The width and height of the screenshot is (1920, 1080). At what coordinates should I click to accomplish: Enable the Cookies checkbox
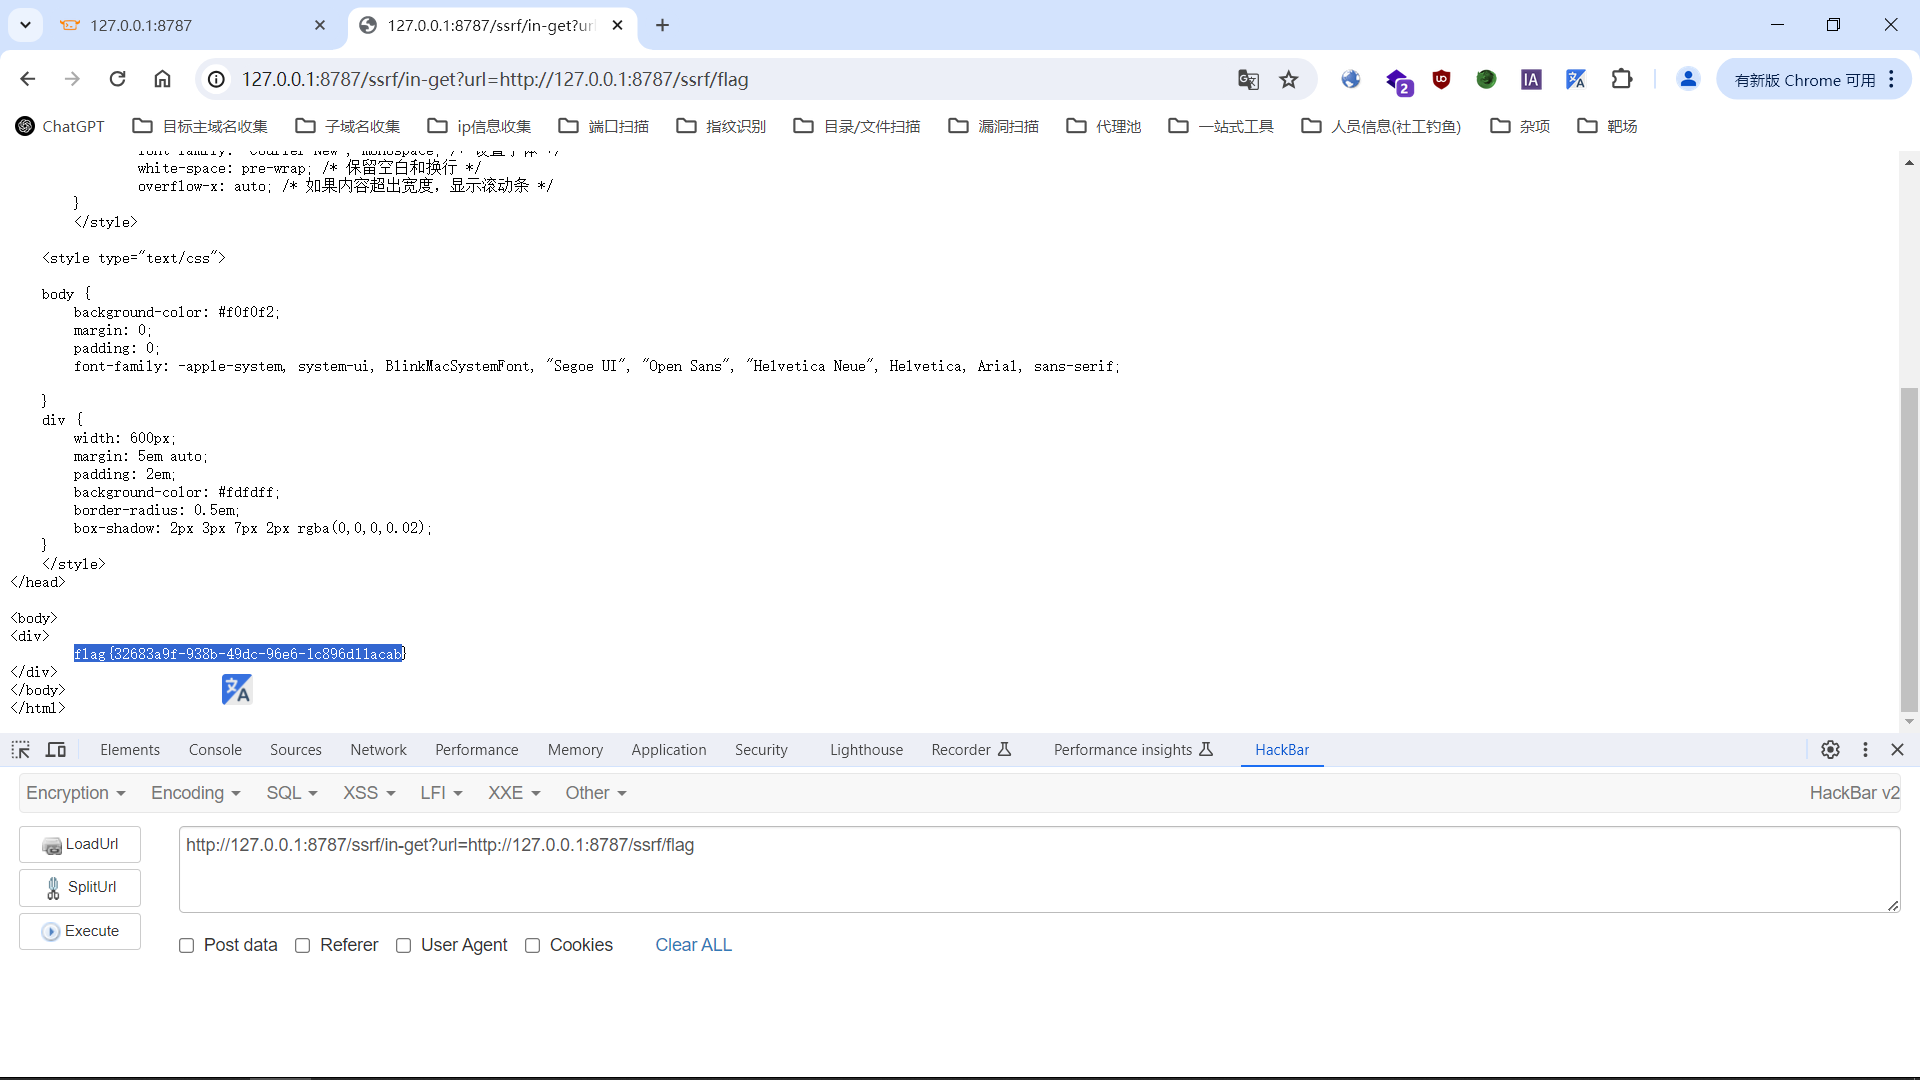click(533, 946)
